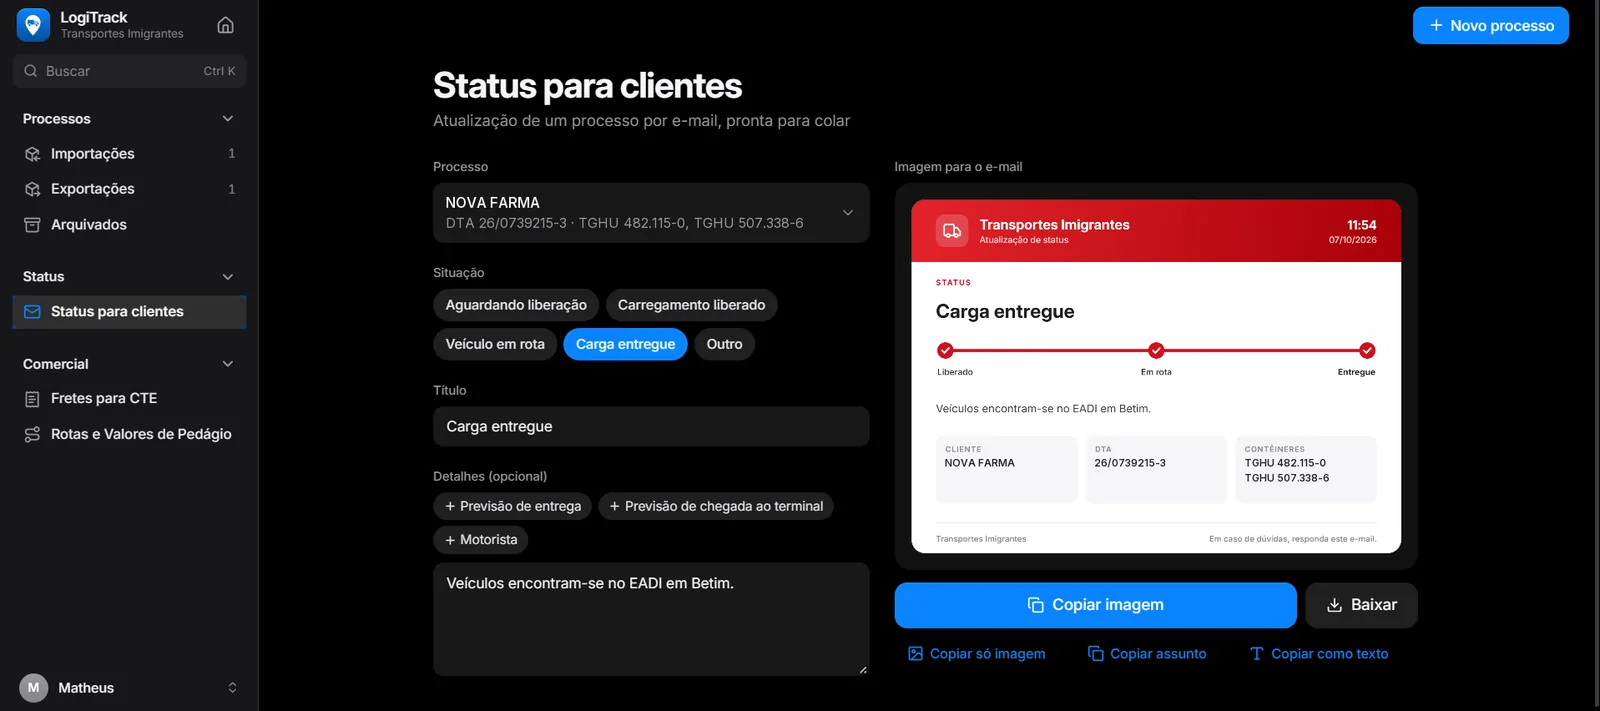Click the DTA 26/0739215-3 card in the preview

pyautogui.click(x=1156, y=469)
